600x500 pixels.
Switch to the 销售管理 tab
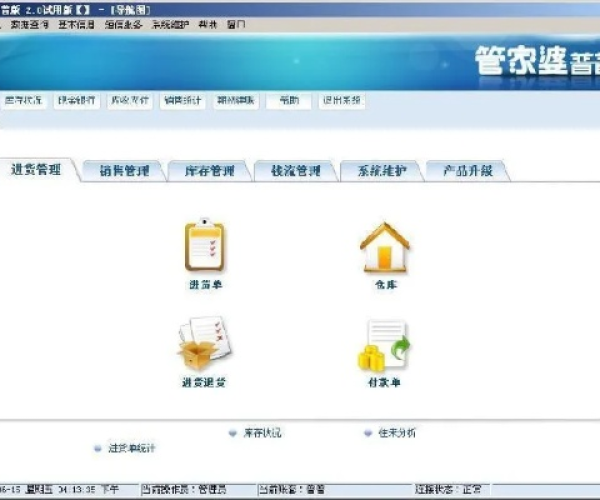coord(124,171)
